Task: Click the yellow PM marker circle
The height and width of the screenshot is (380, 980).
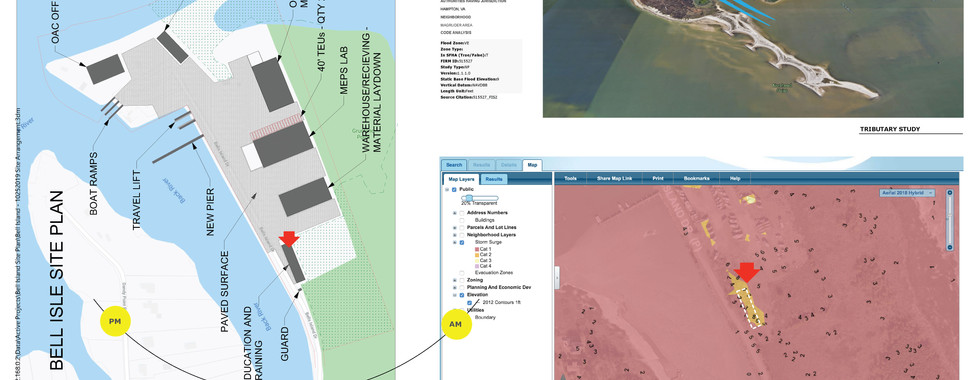Action: pyautogui.click(x=114, y=321)
